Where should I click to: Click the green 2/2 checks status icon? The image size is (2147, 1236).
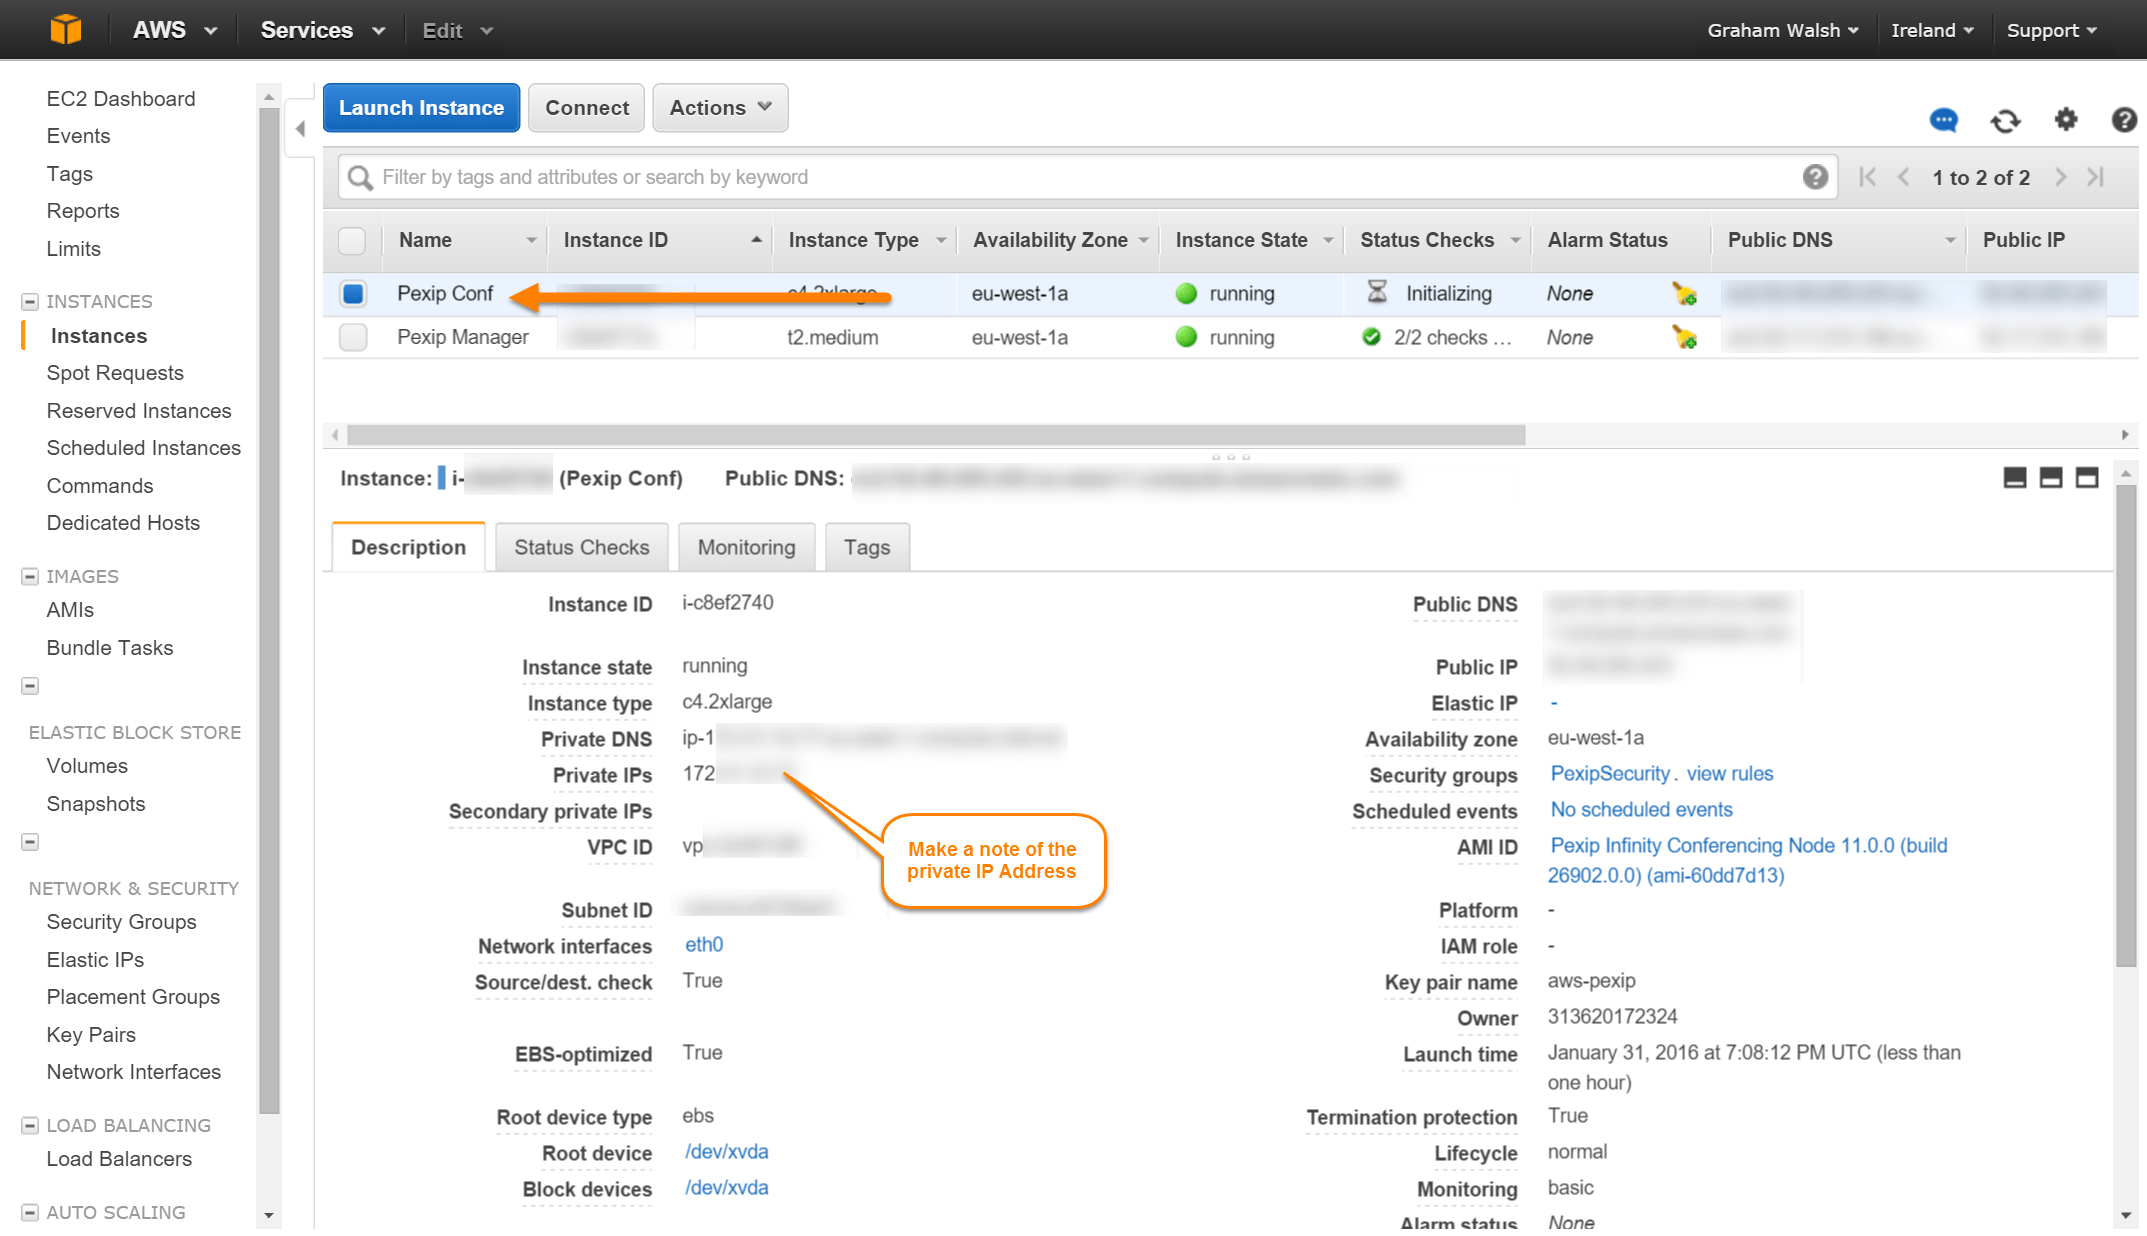point(1372,337)
